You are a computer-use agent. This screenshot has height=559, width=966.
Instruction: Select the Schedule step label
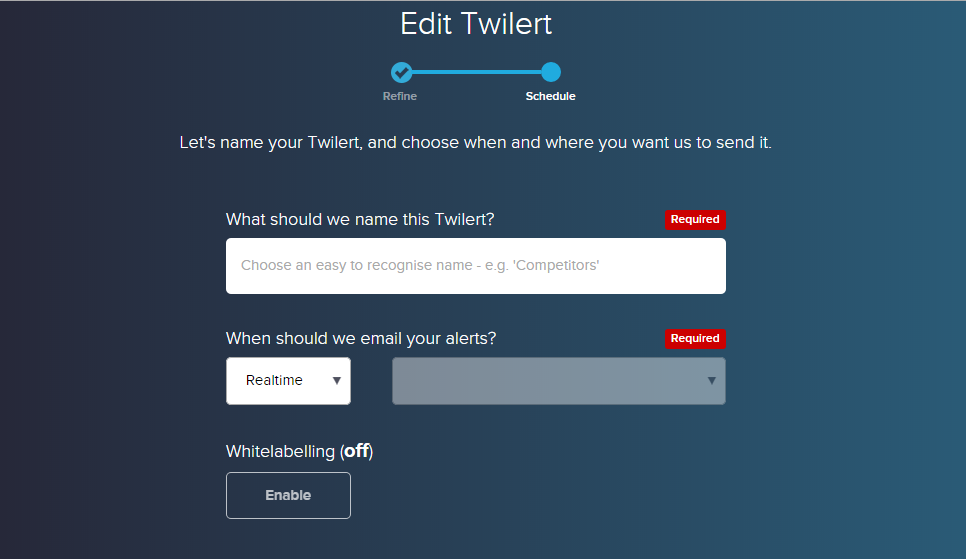(x=550, y=96)
